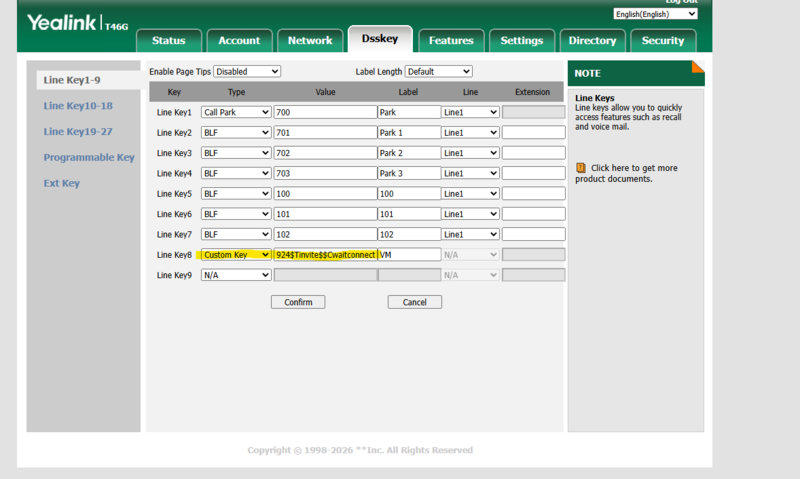Click the Park 1 label field
Image resolution: width=800 pixels, height=479 pixels.
pyautogui.click(x=409, y=133)
